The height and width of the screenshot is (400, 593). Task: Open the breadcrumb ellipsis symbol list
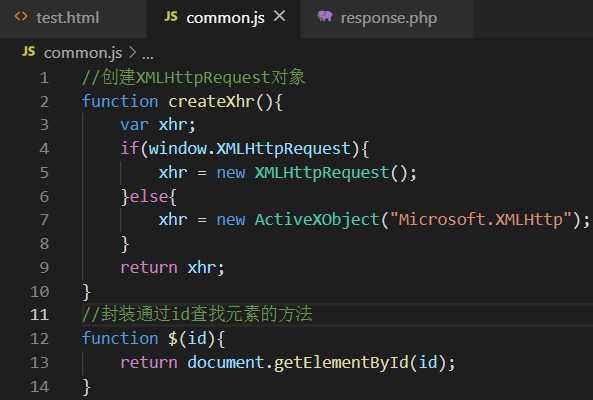pyautogui.click(x=148, y=56)
